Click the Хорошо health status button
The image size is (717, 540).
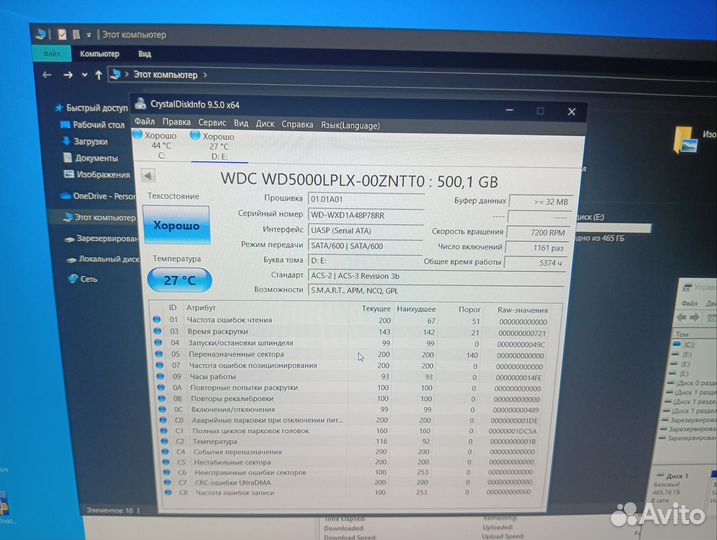[177, 225]
